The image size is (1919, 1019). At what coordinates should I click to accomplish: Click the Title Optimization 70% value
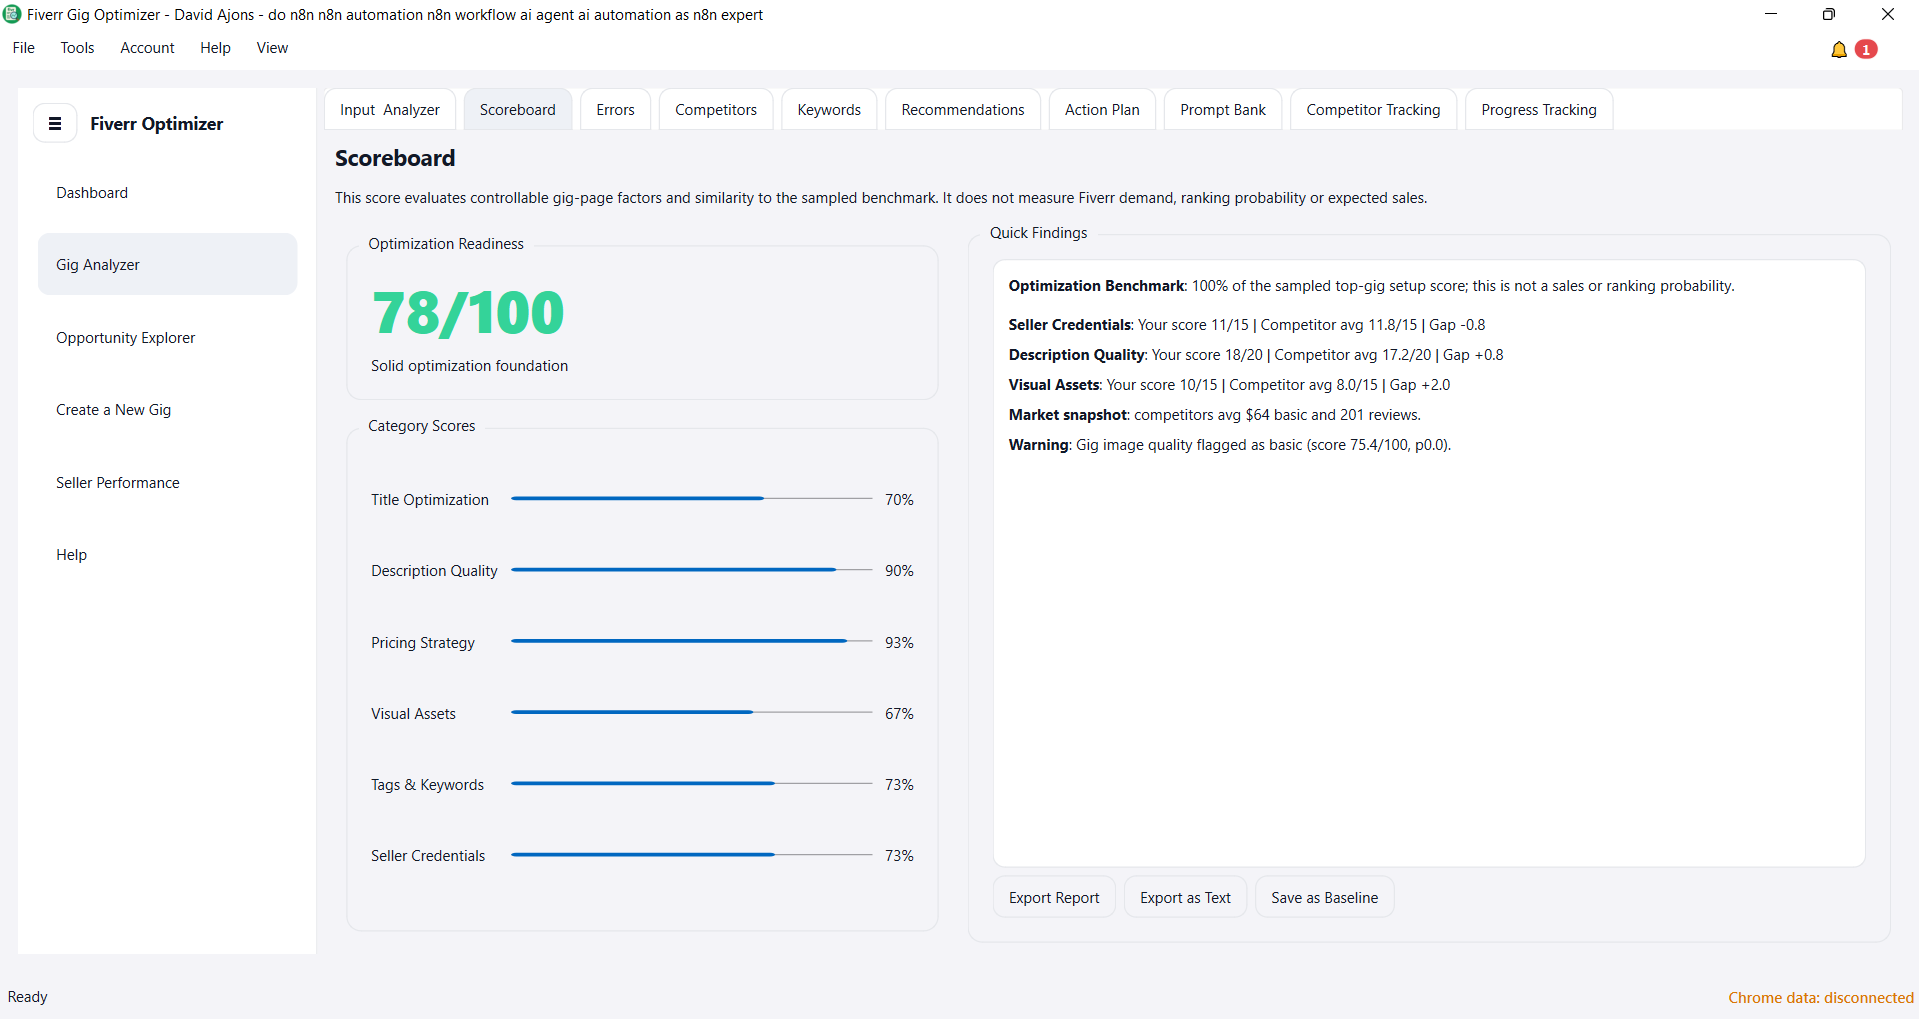pos(899,500)
